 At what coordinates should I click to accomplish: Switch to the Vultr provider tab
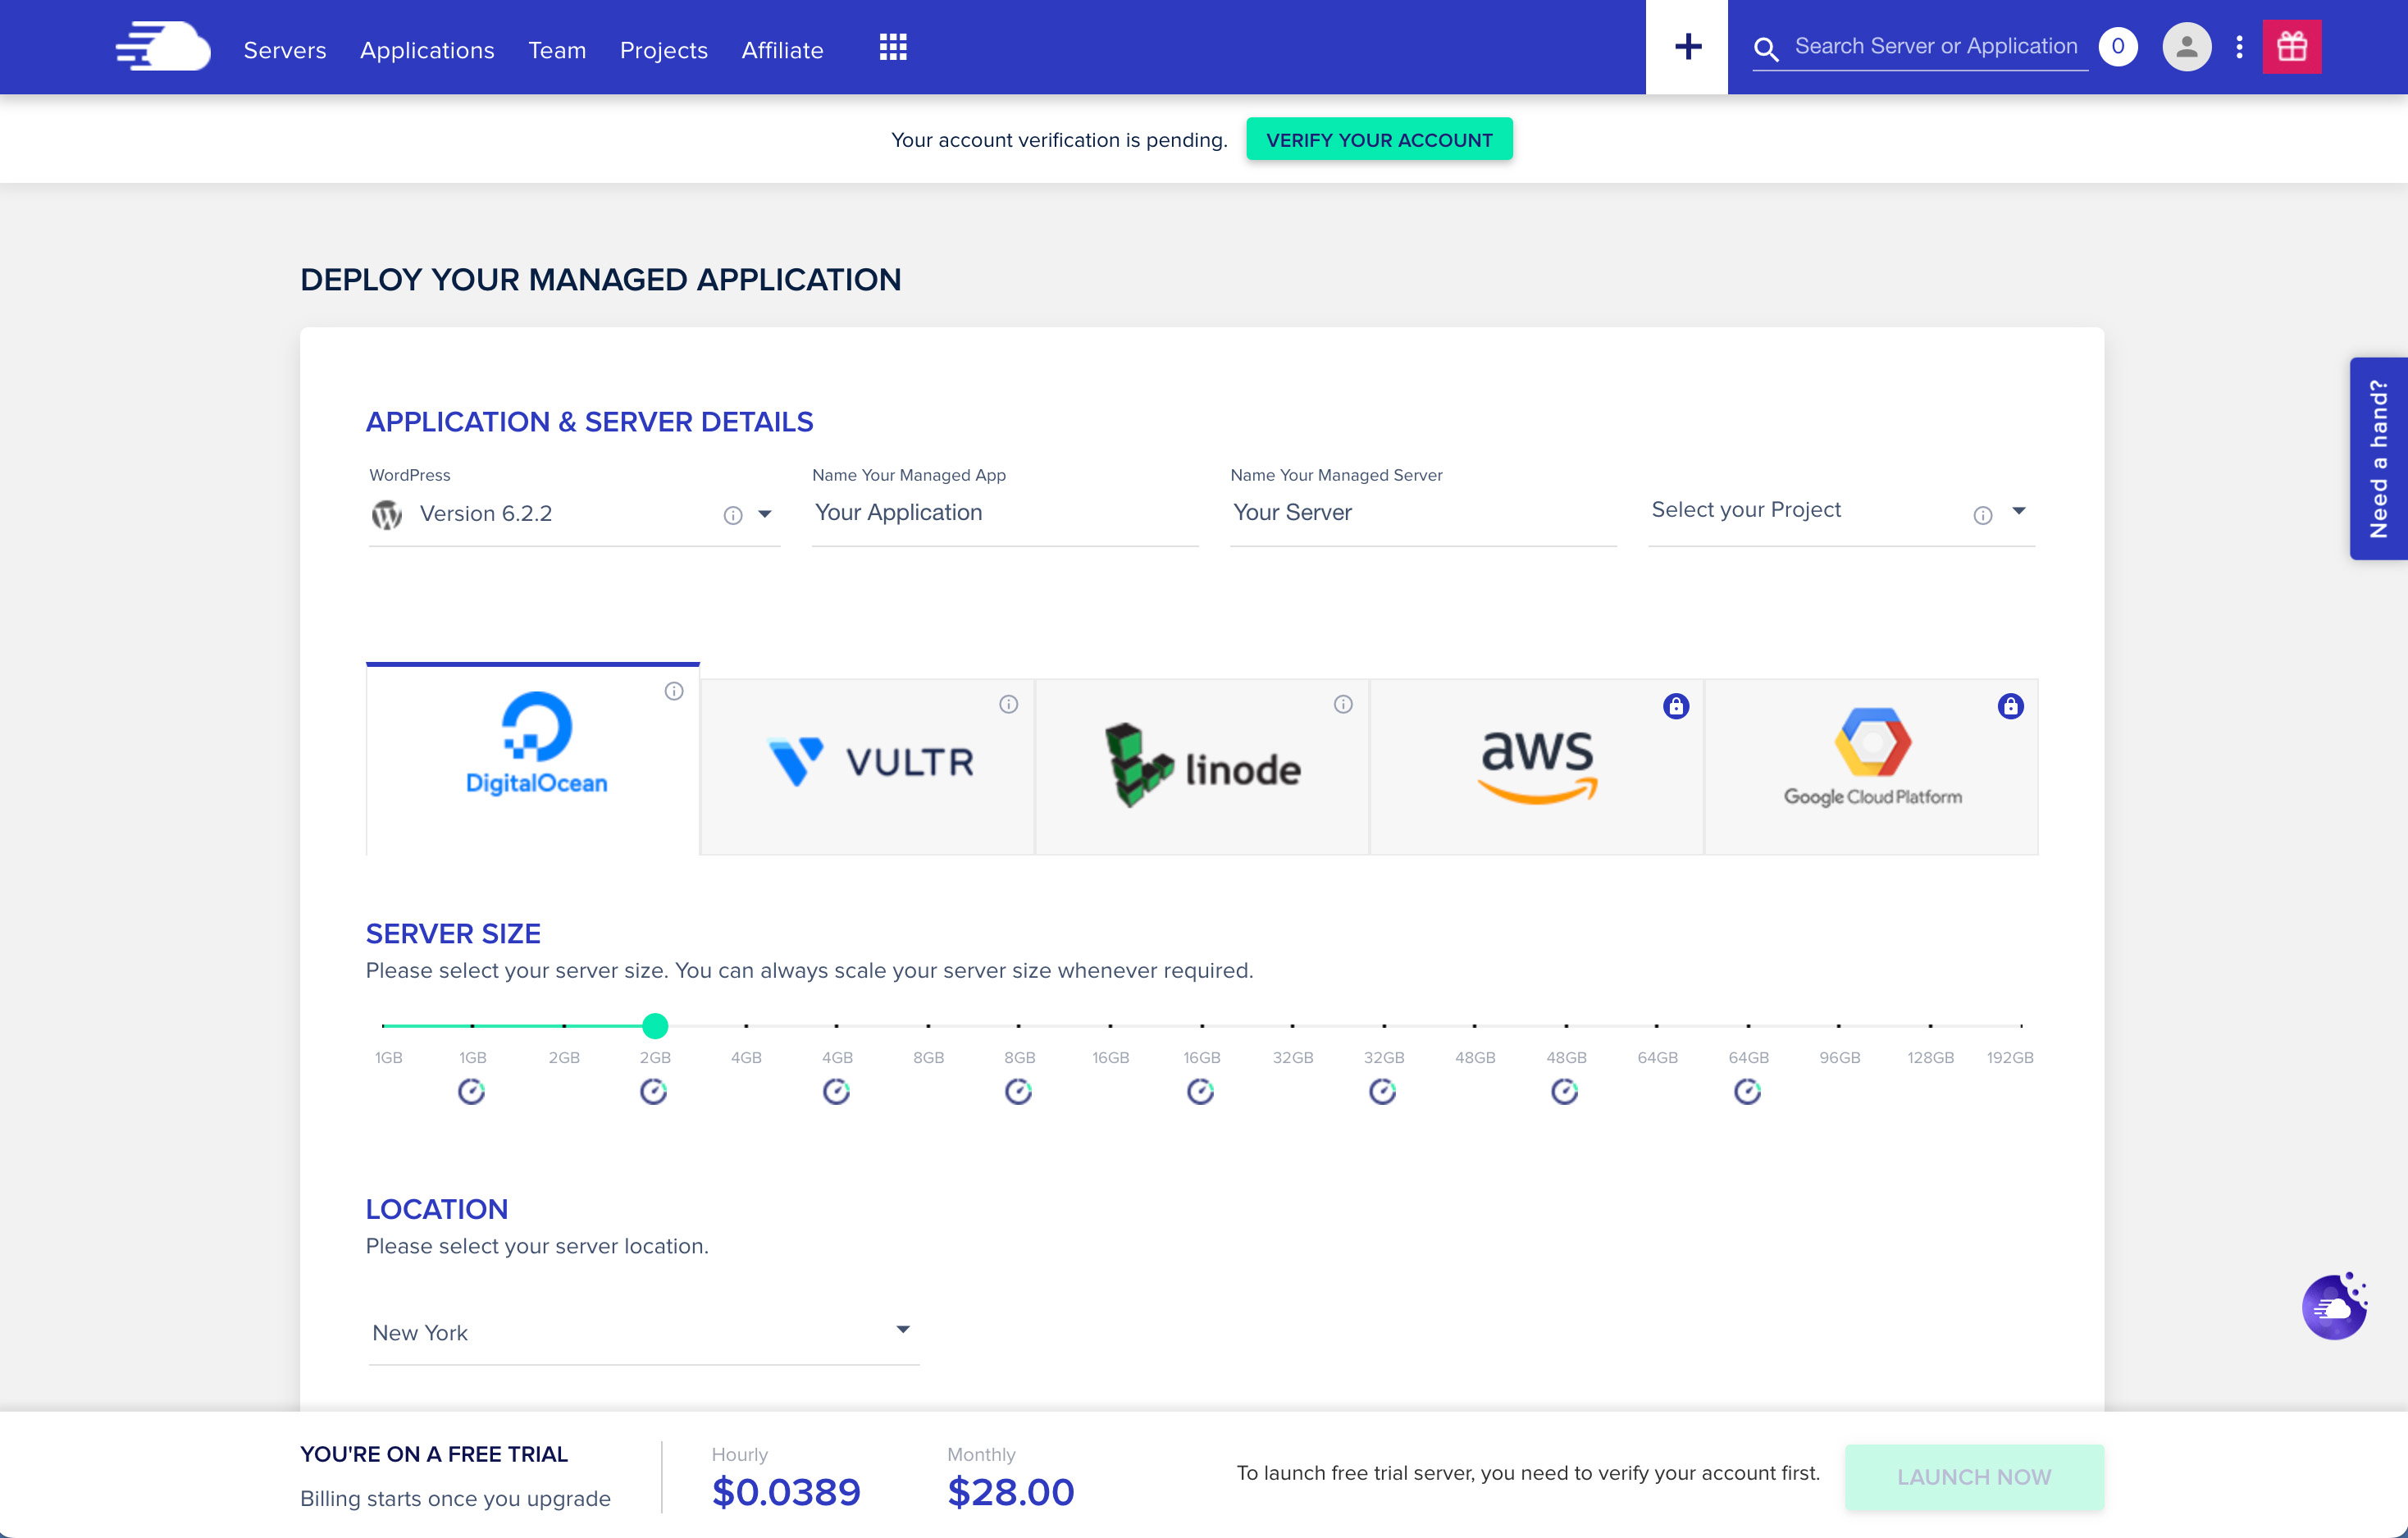coord(868,762)
